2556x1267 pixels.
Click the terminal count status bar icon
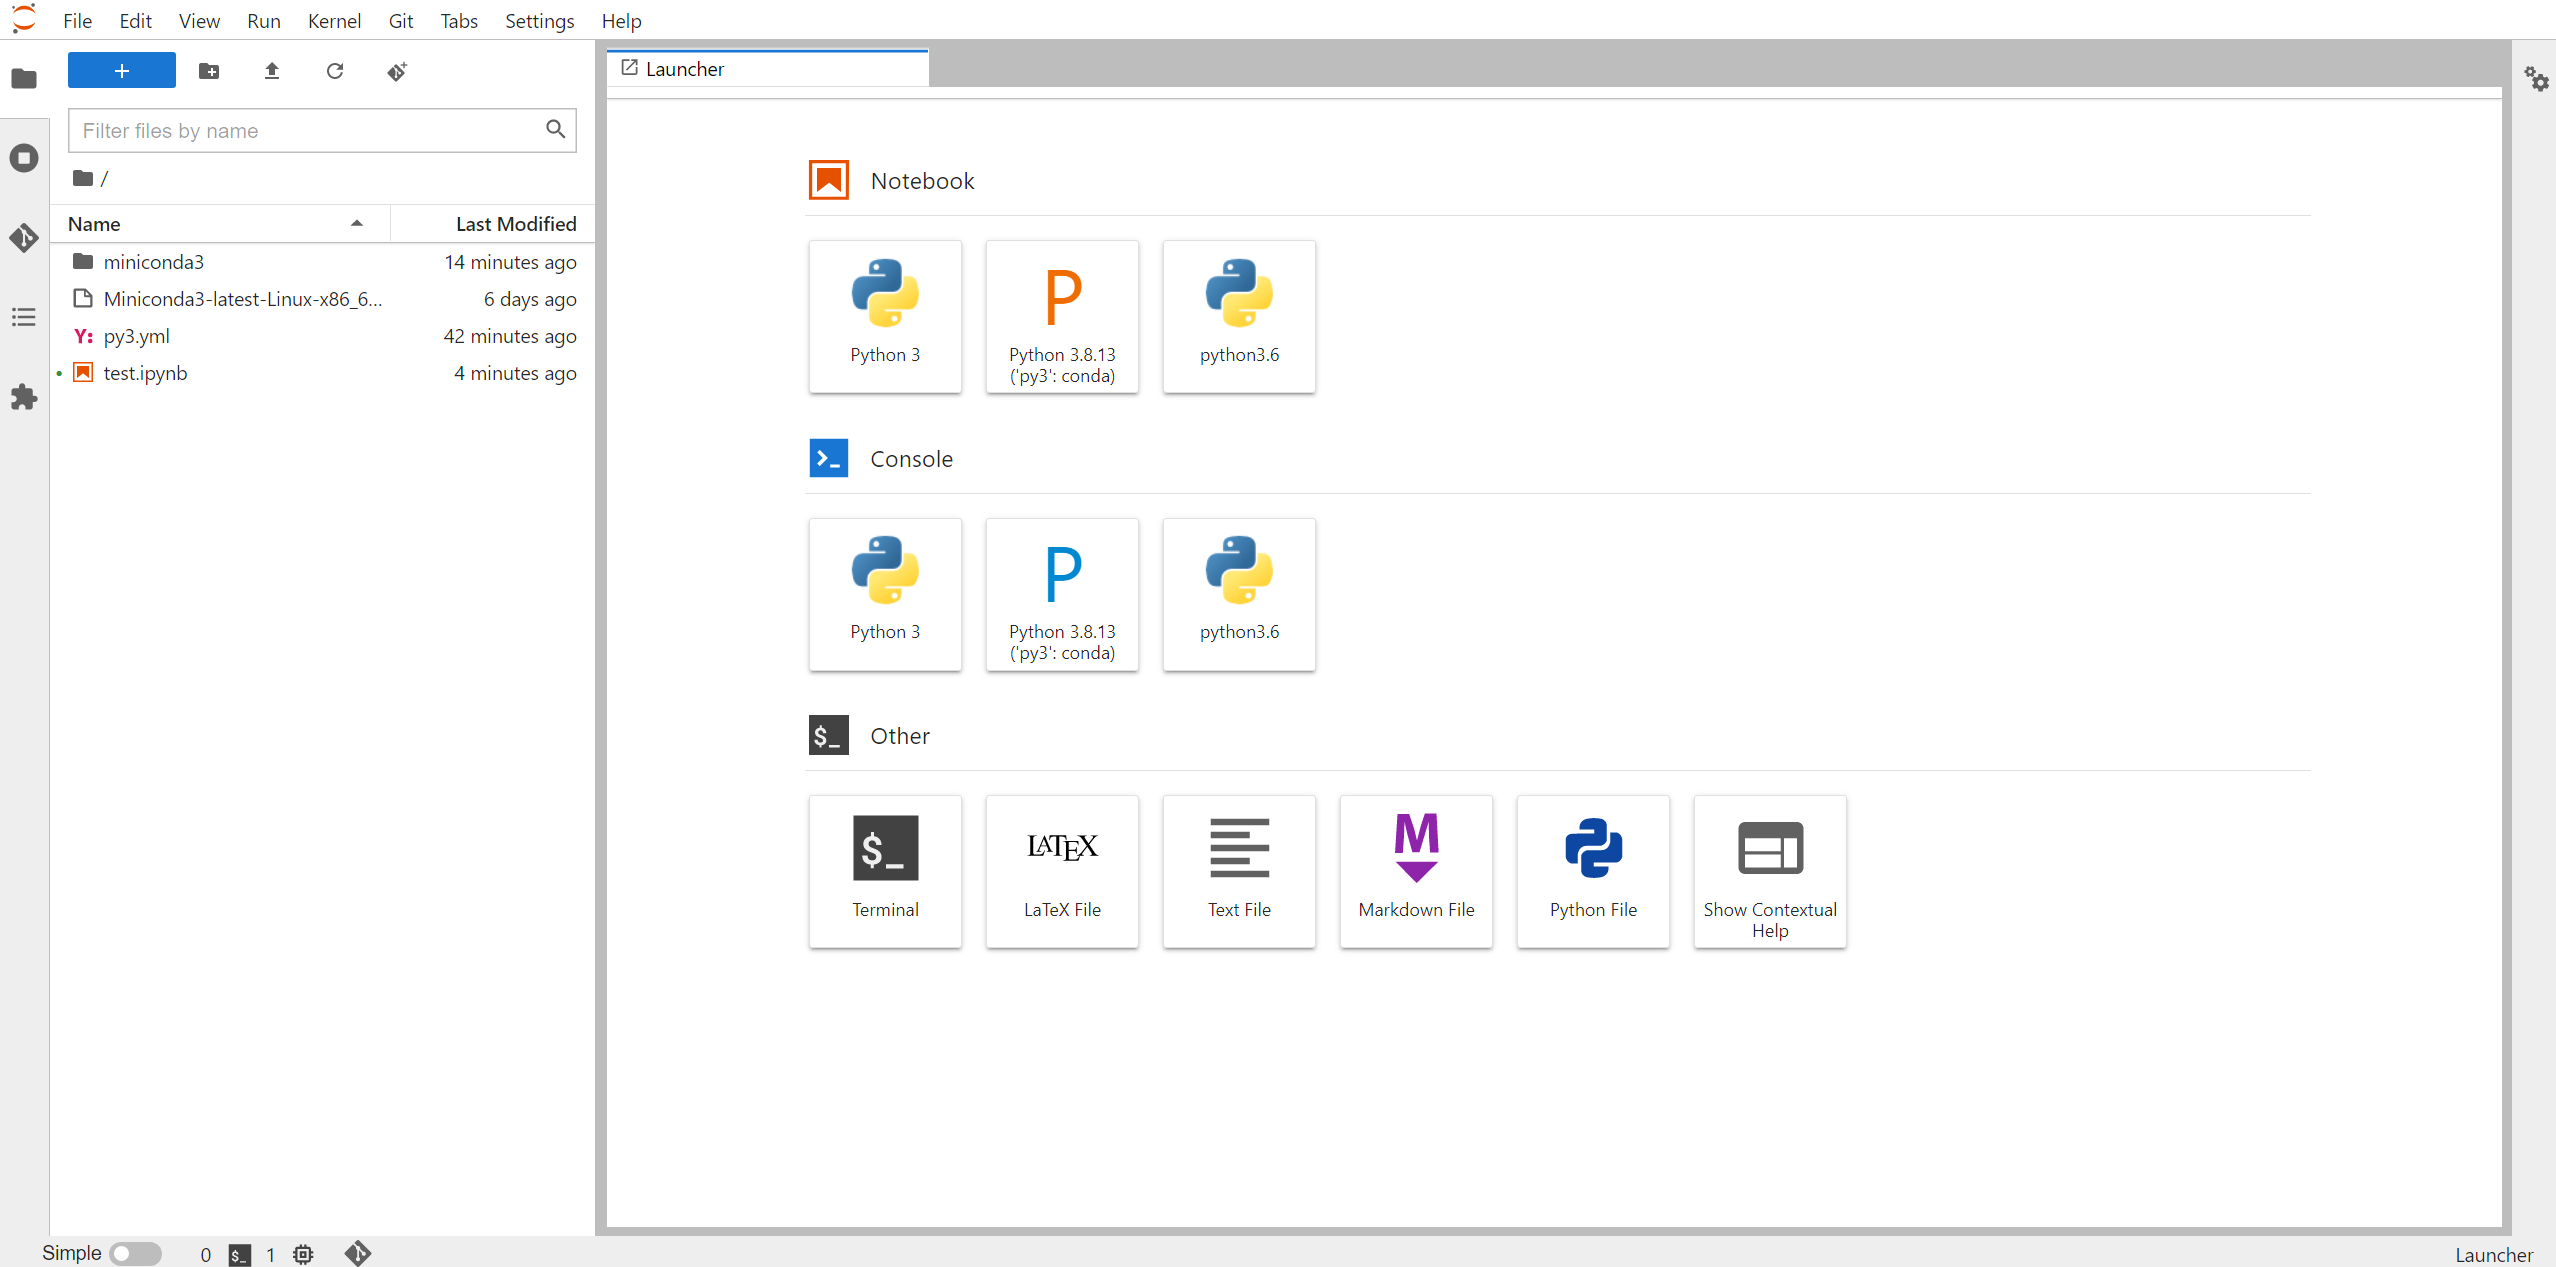click(x=239, y=1254)
